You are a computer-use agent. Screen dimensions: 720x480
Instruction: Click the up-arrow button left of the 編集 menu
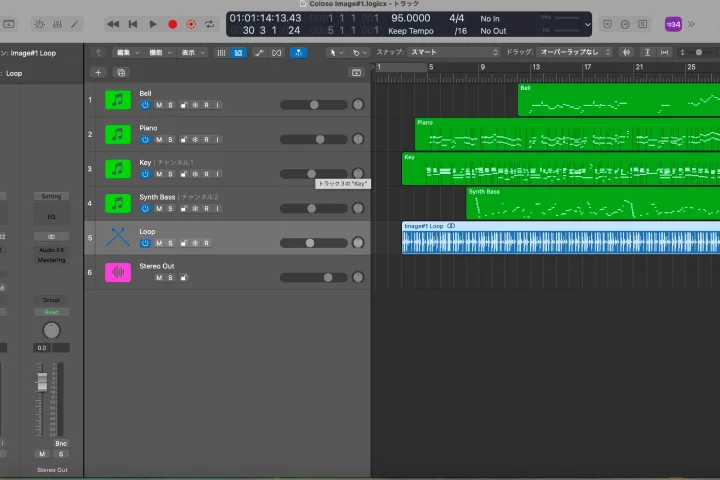click(98, 53)
